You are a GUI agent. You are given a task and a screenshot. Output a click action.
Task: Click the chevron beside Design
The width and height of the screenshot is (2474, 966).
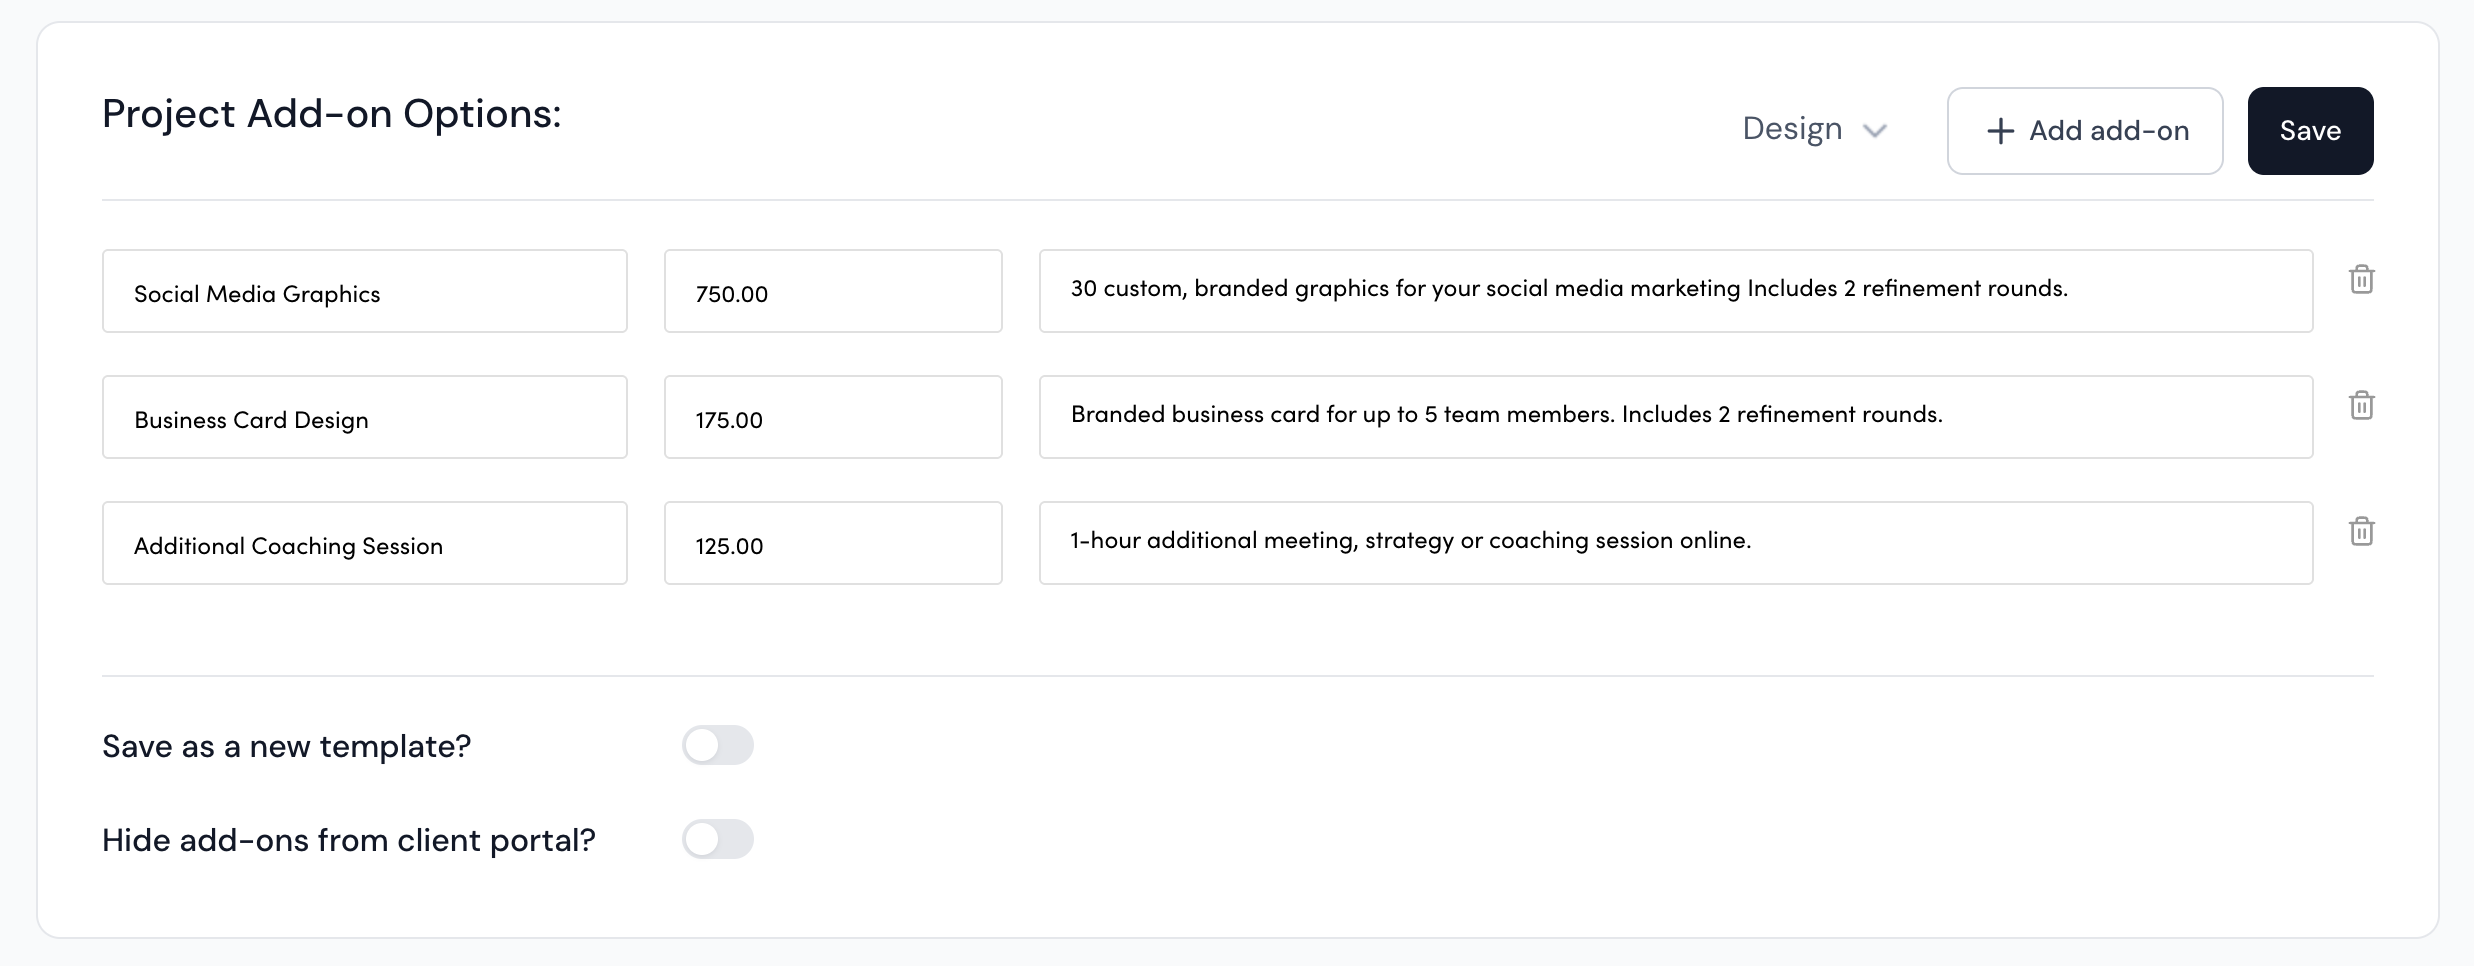click(1875, 131)
